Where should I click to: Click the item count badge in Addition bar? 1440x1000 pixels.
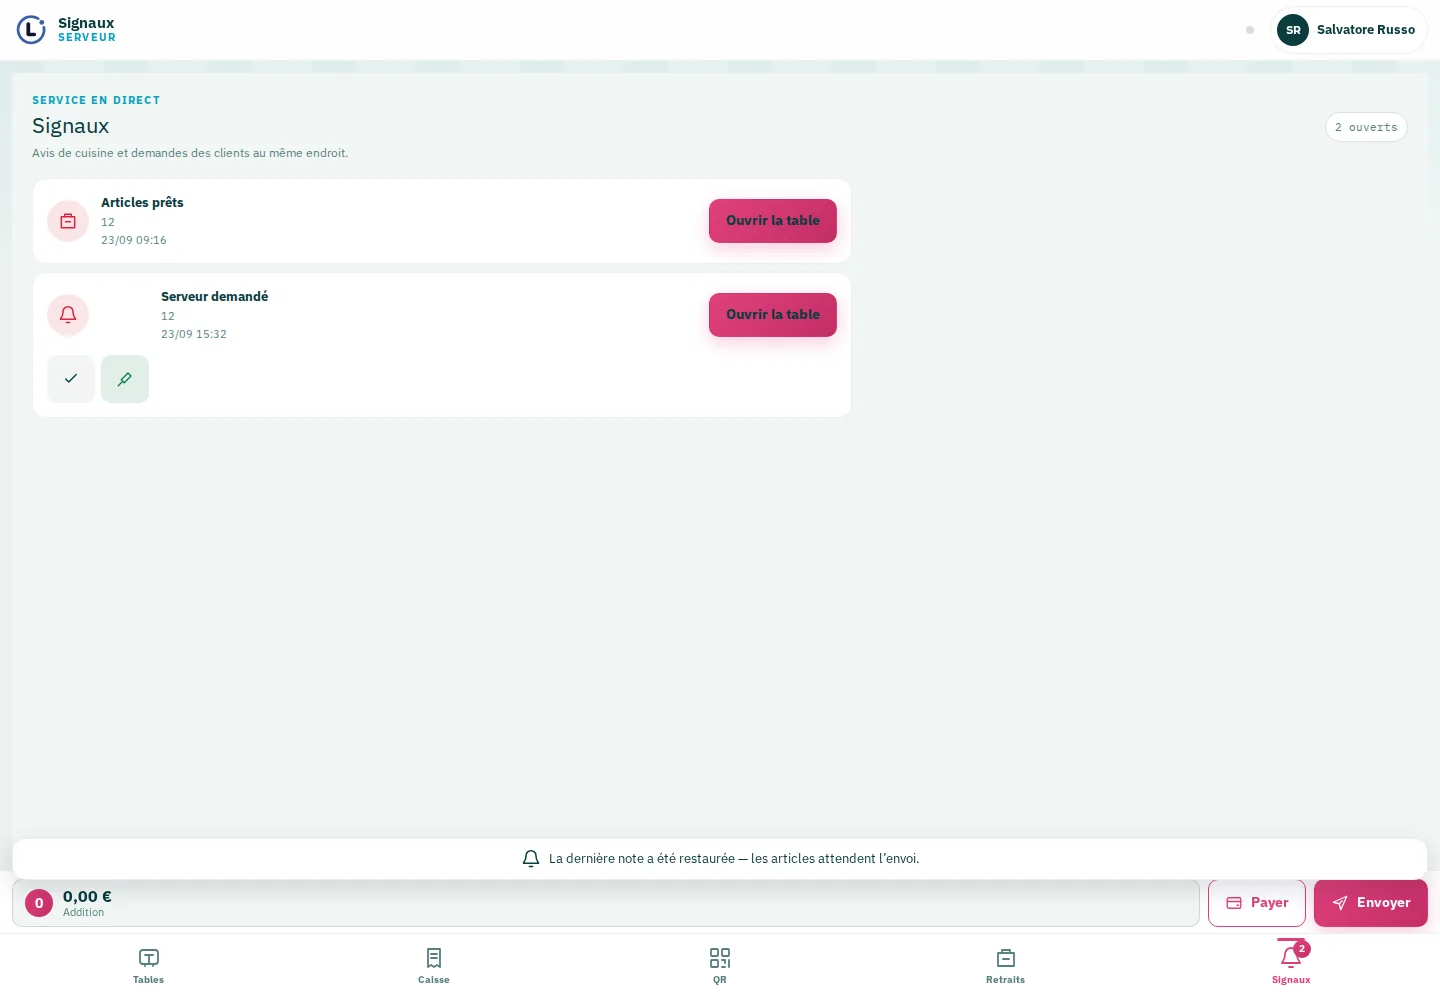tap(39, 903)
